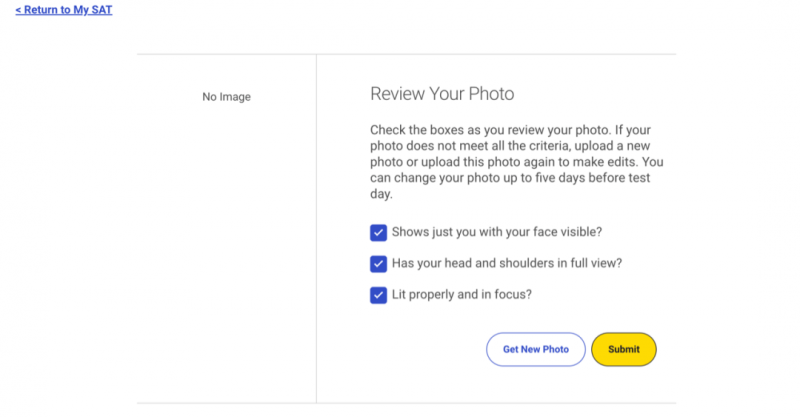The height and width of the screenshot is (417, 800).
Task: Click the 'No Image' photo placeholder
Action: [x=227, y=96]
